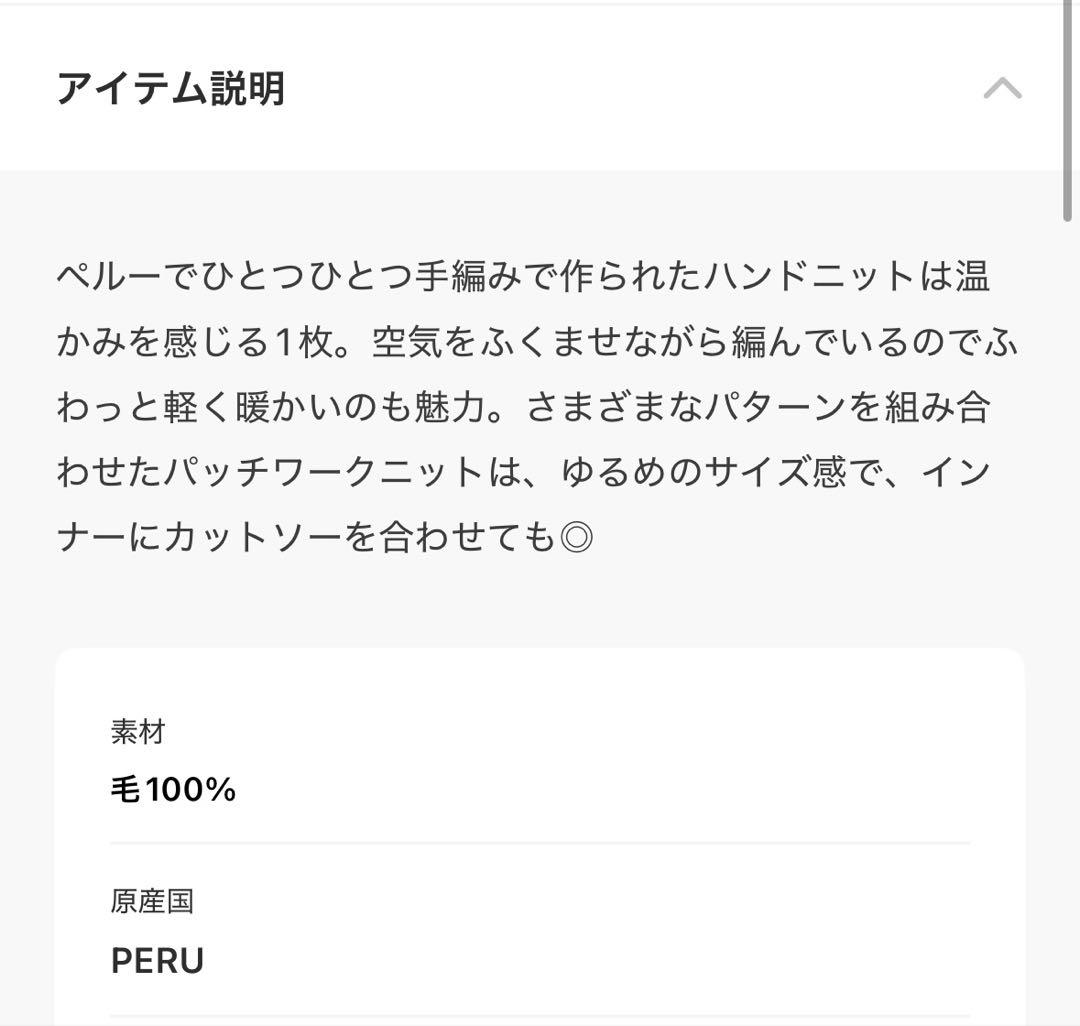This screenshot has height=1026, width=1080.
Task: Click the 毛100% material value
Action: (x=173, y=790)
